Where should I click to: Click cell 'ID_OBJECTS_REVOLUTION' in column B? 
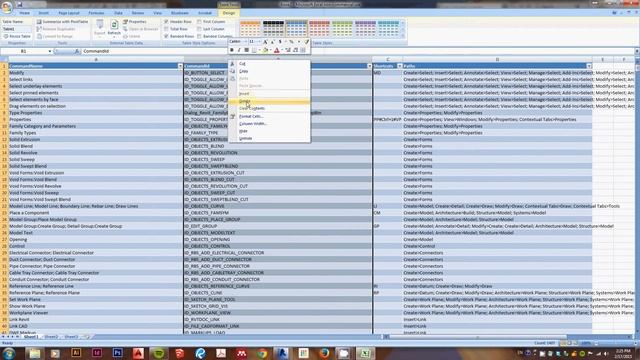pos(278,153)
